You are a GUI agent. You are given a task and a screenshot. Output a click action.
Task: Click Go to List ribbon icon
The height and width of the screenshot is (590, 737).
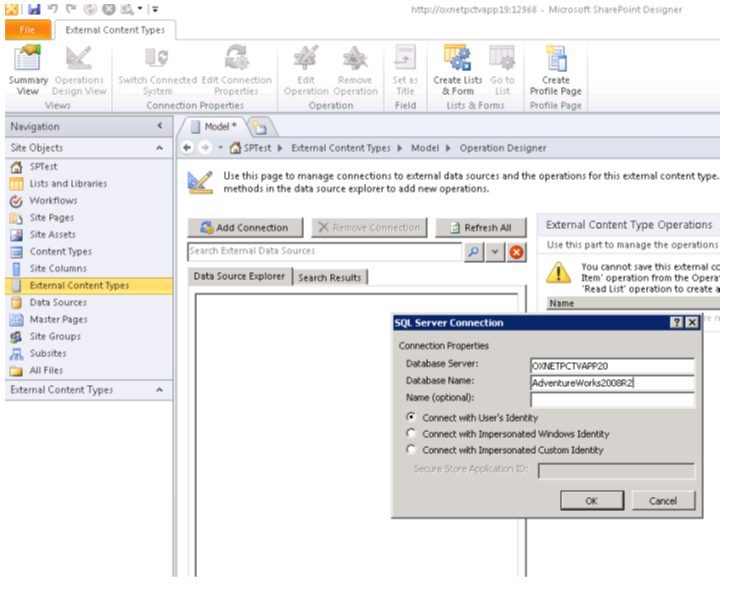[x=502, y=71]
